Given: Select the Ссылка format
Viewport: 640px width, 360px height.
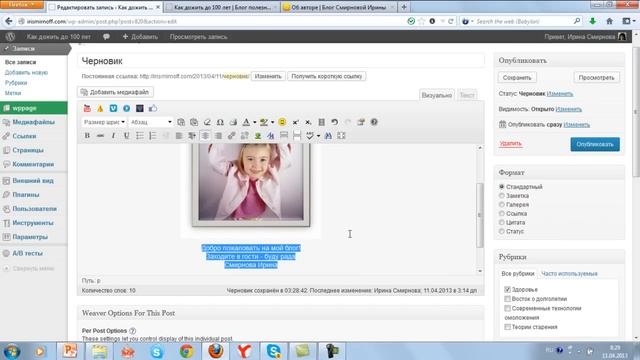Looking at the screenshot, I should [x=502, y=213].
